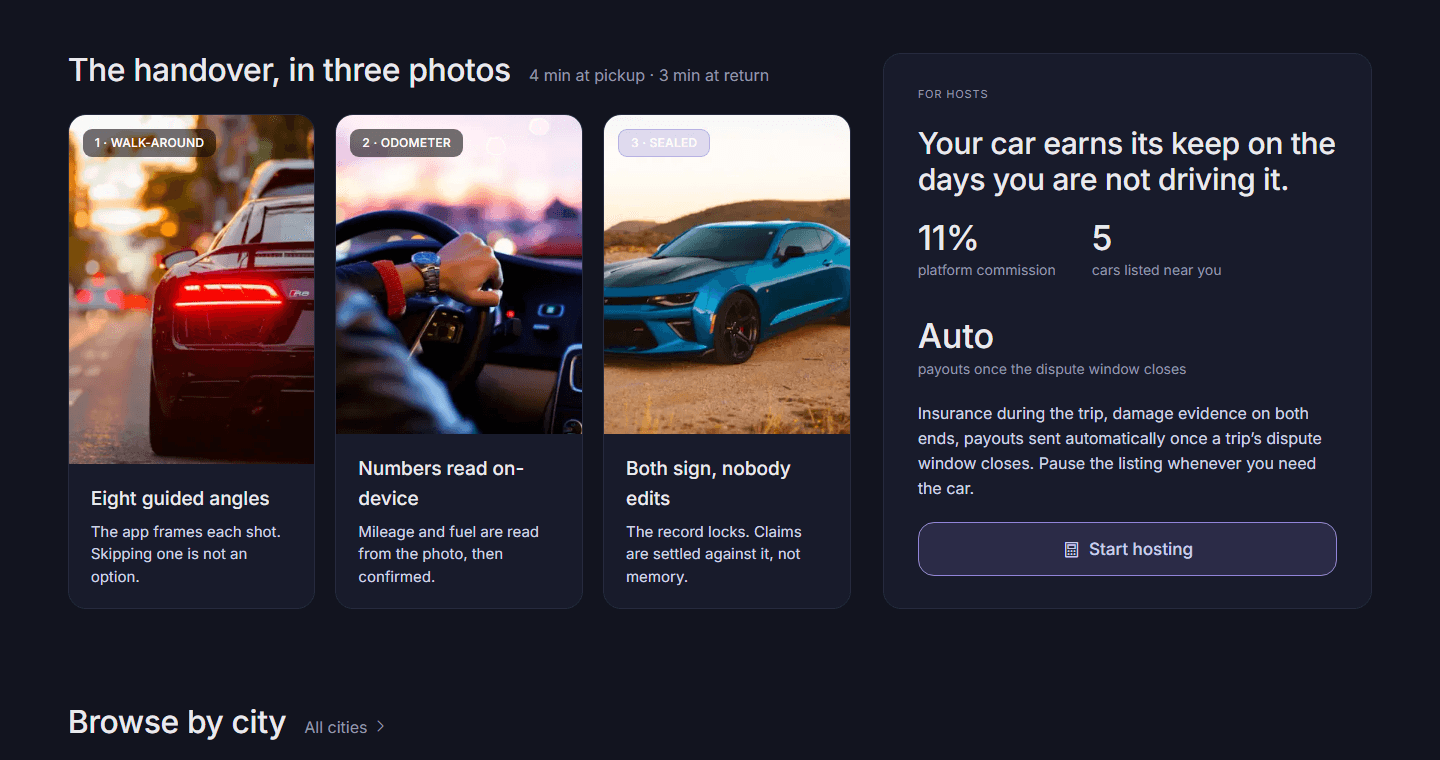Click the Browse by city heading
Image resolution: width=1440 pixels, height=760 pixels.
click(177, 722)
